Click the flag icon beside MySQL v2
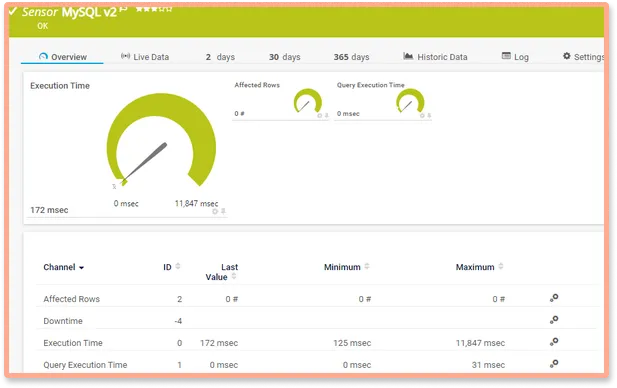617x388 pixels. 124,9
